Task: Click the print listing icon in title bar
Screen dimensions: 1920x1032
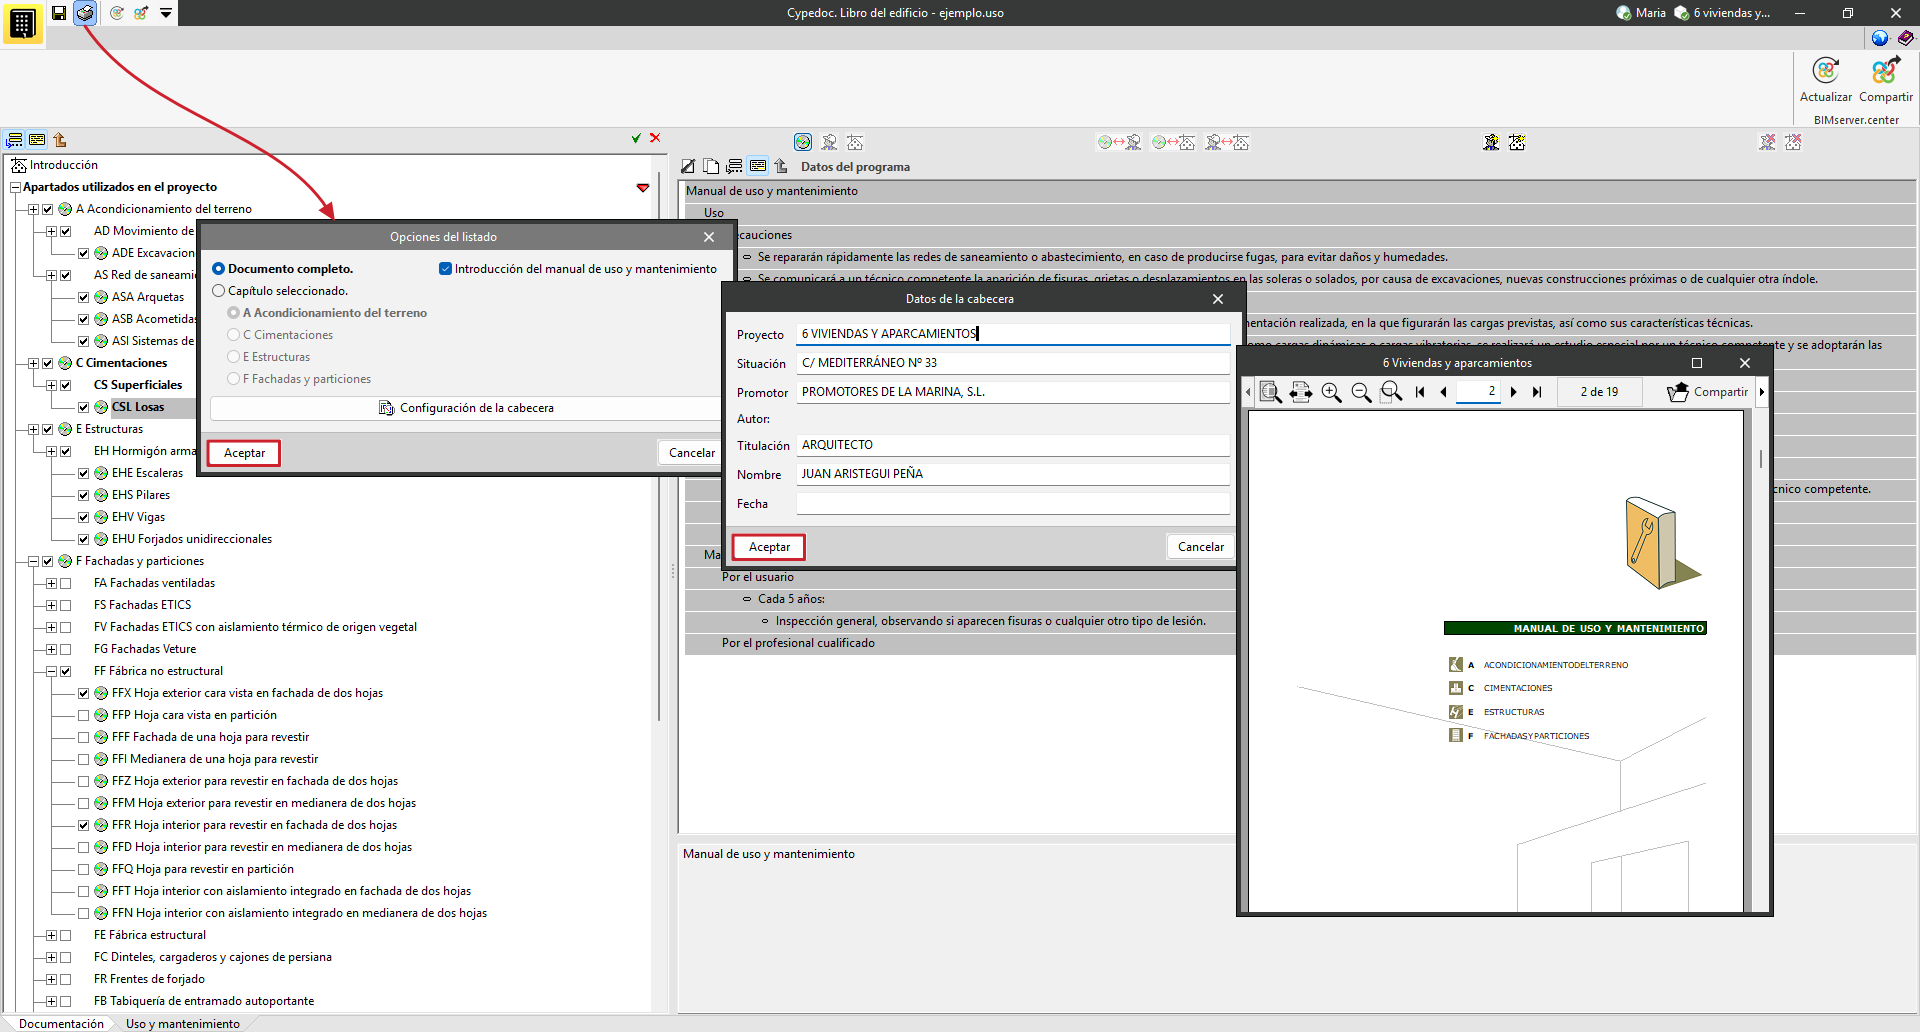Action: click(x=85, y=13)
